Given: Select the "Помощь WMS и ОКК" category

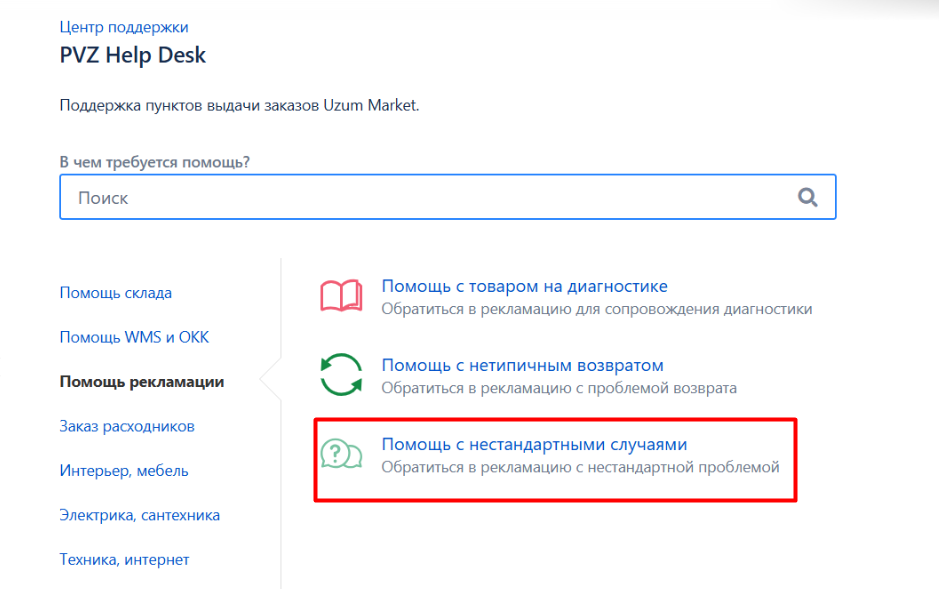Looking at the screenshot, I should (x=134, y=337).
